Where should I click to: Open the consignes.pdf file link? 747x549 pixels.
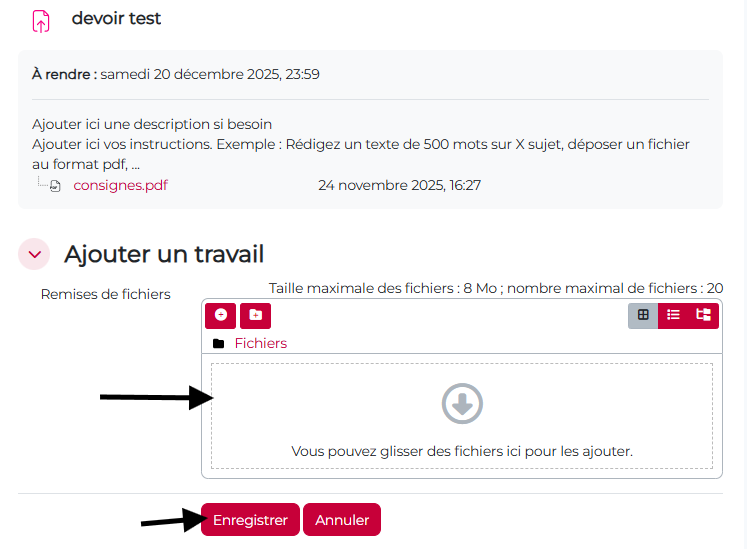pos(120,185)
